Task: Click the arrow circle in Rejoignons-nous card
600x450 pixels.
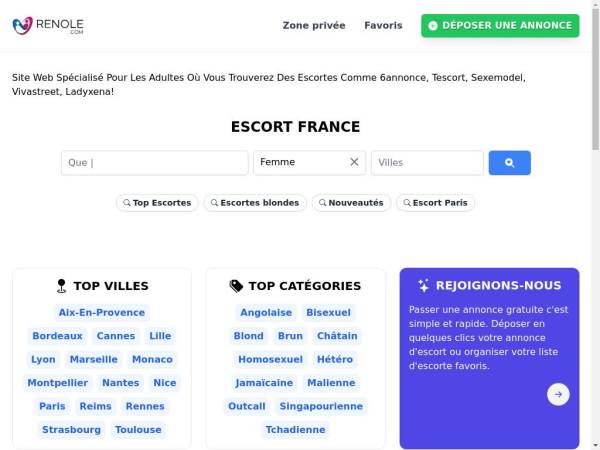Action: click(x=558, y=394)
